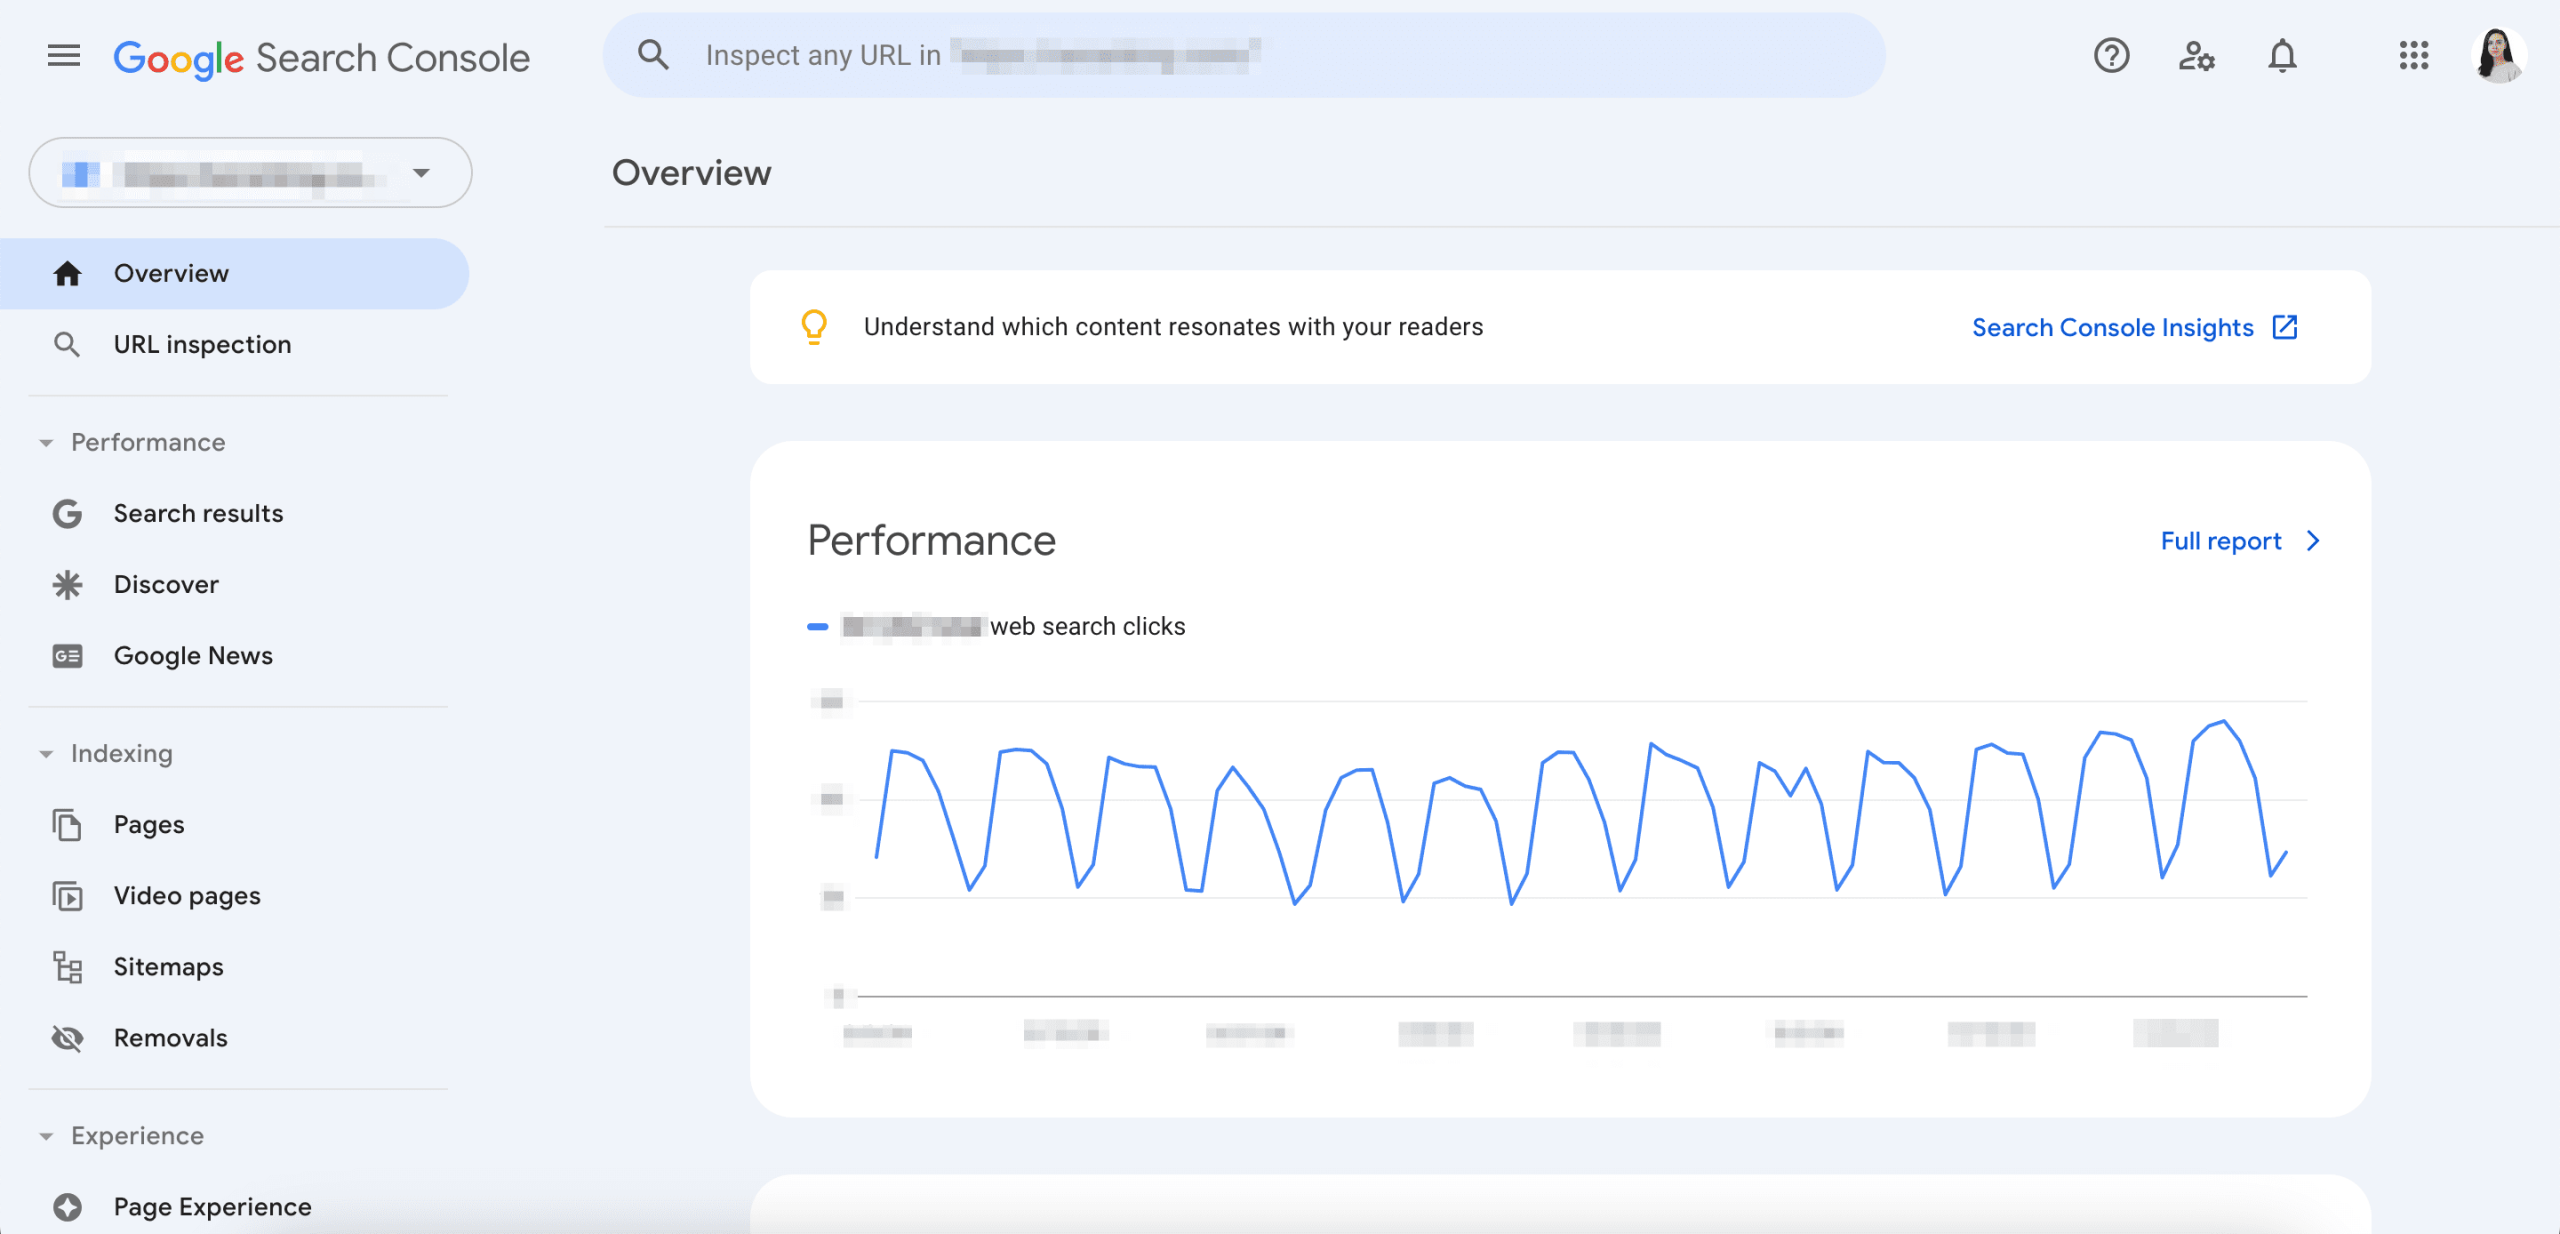Click the web search clicks legend swatch
2560x1234 pixels.
(x=817, y=627)
